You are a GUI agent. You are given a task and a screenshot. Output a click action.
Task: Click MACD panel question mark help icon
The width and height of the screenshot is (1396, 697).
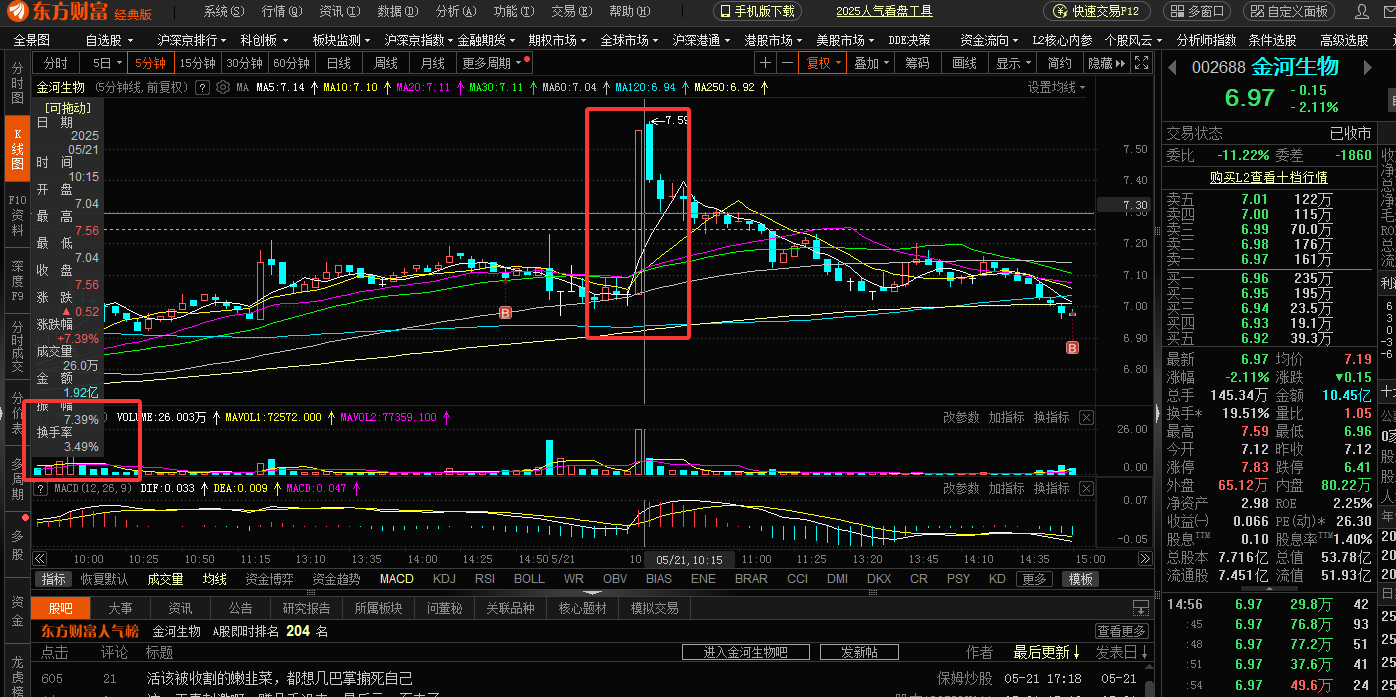tap(41, 488)
